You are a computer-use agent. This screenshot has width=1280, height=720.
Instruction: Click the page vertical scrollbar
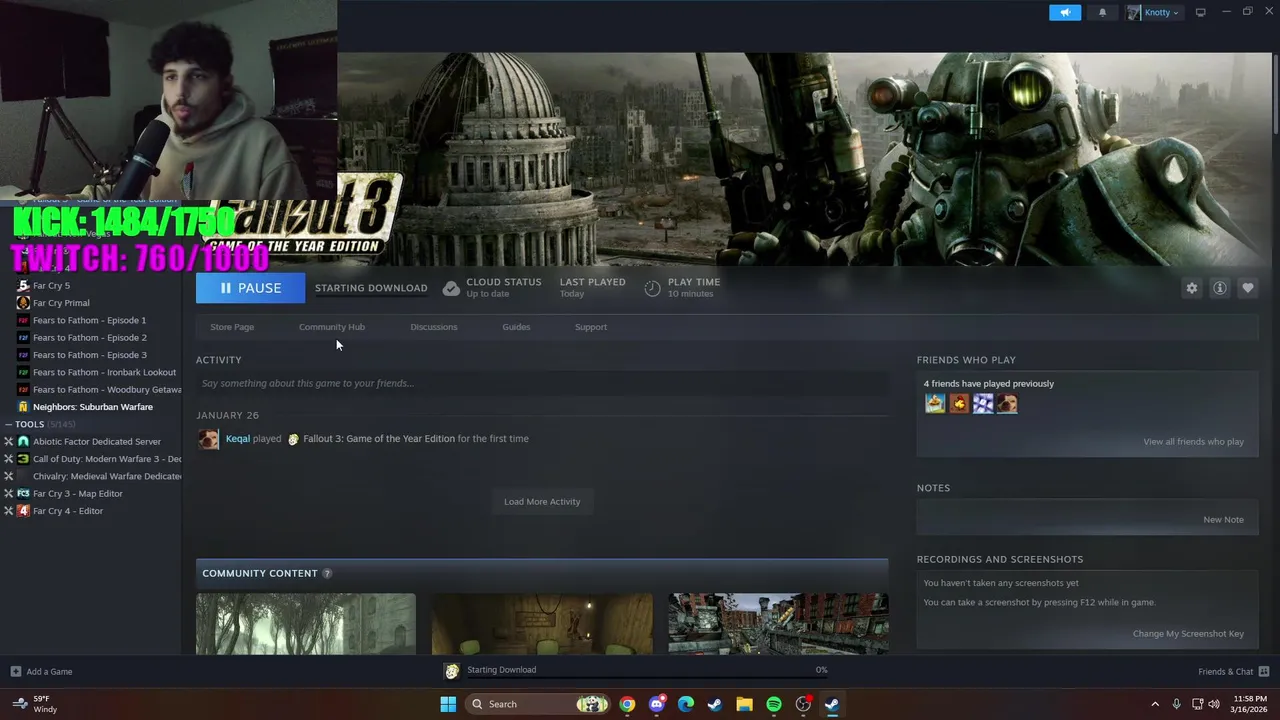coord(1274,95)
